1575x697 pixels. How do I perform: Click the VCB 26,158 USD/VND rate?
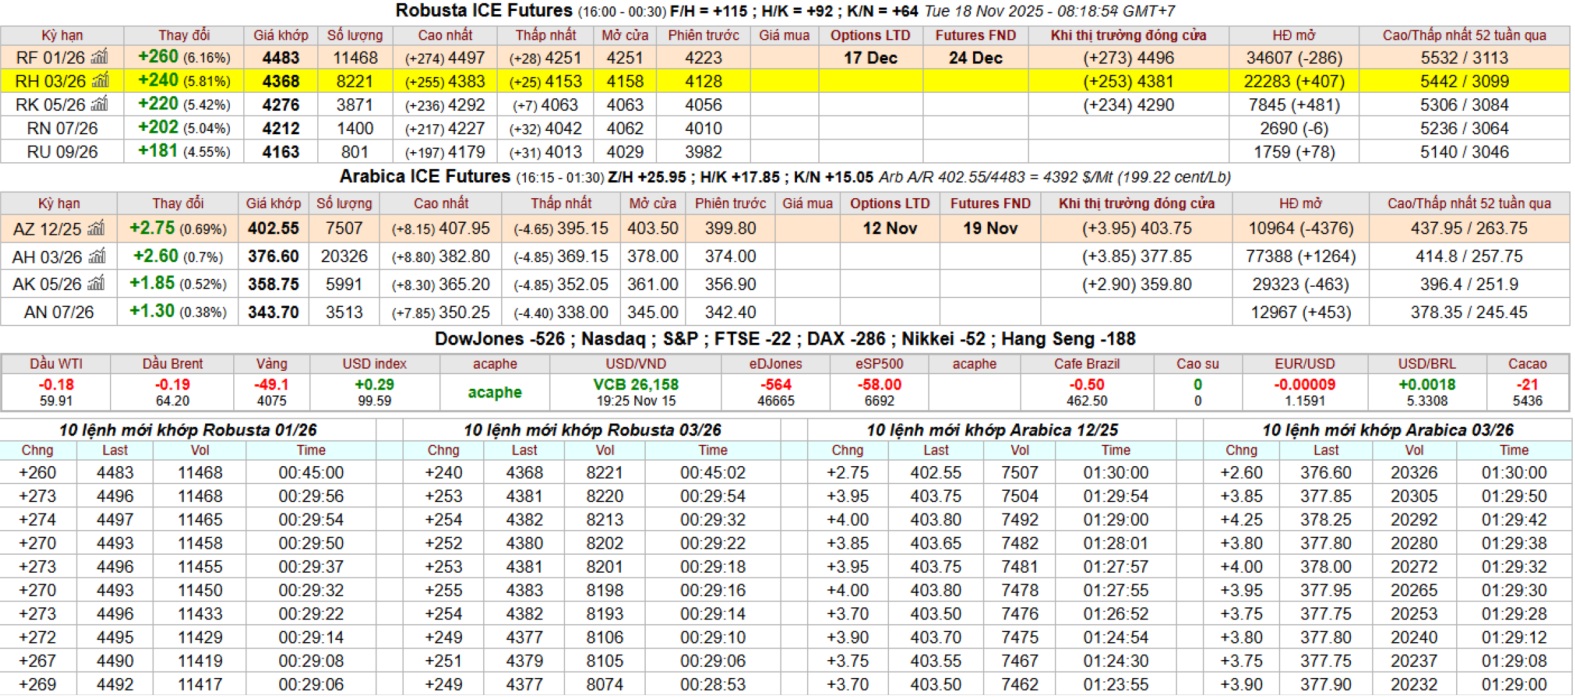coord(635,385)
